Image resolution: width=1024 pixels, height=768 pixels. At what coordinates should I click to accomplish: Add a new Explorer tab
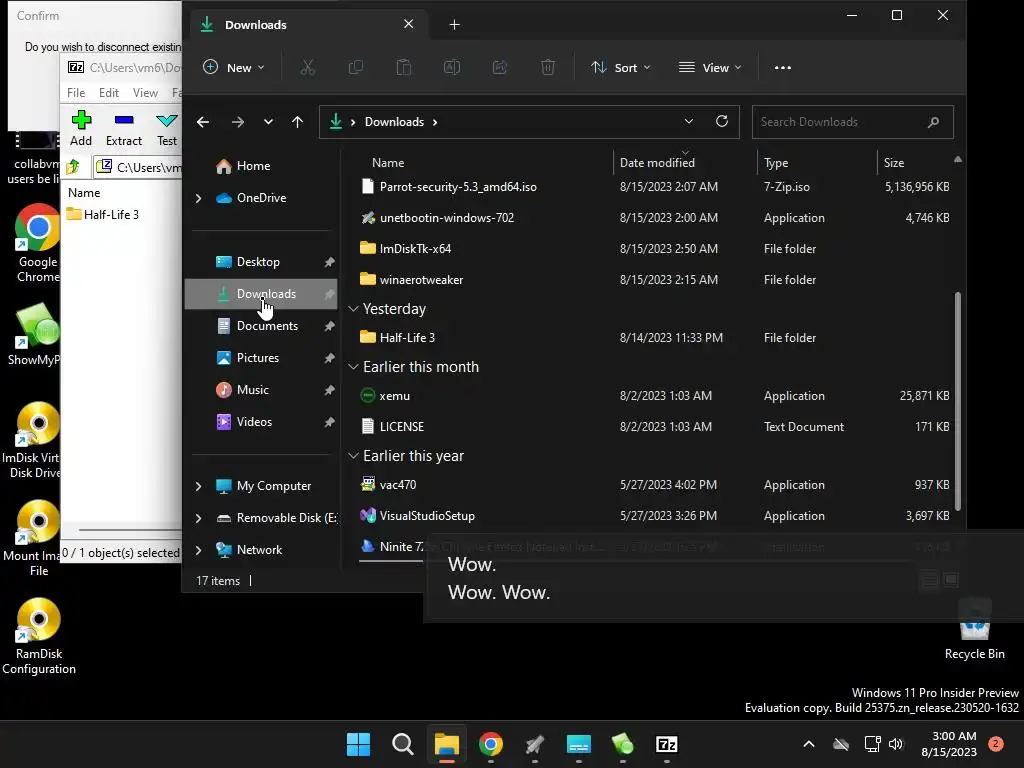[x=455, y=25]
